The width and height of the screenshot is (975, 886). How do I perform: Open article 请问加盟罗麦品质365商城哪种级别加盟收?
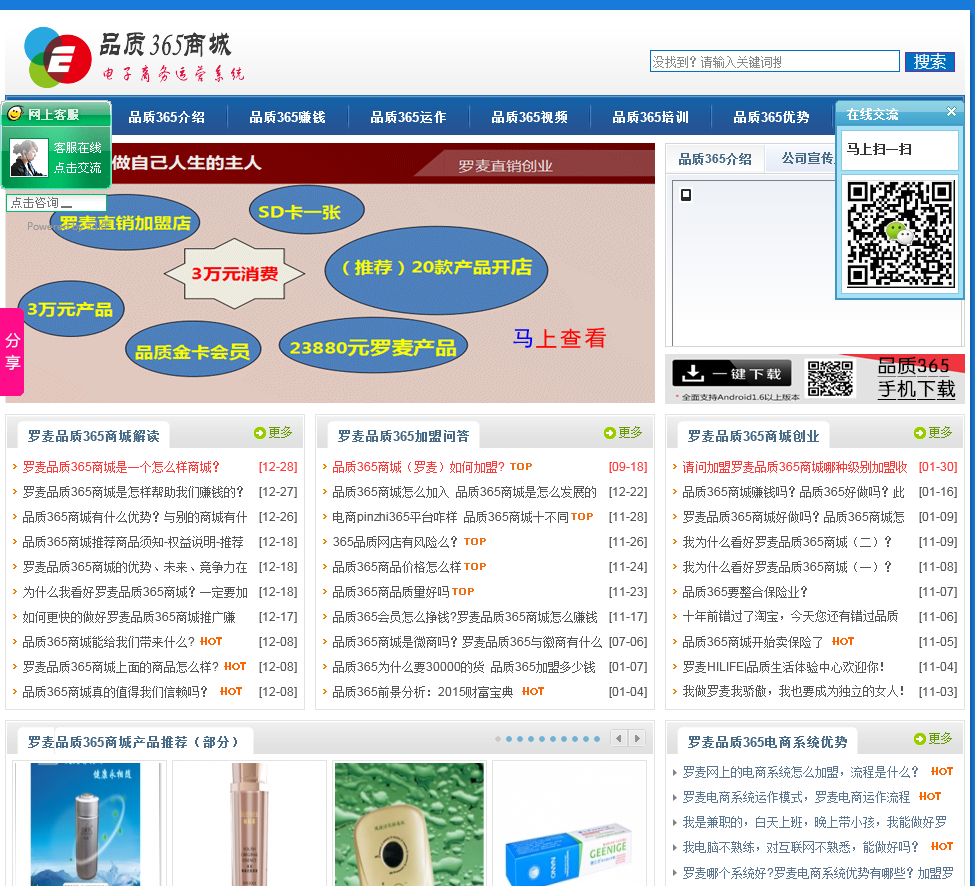point(795,467)
